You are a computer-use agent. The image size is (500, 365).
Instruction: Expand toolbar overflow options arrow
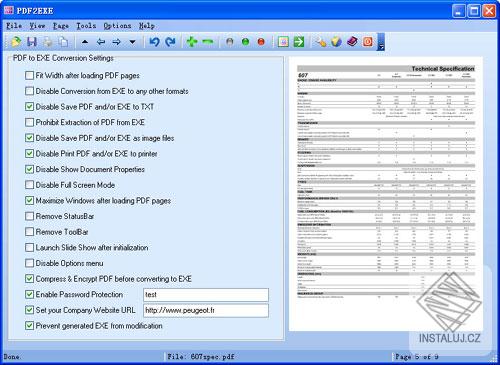[x=381, y=42]
